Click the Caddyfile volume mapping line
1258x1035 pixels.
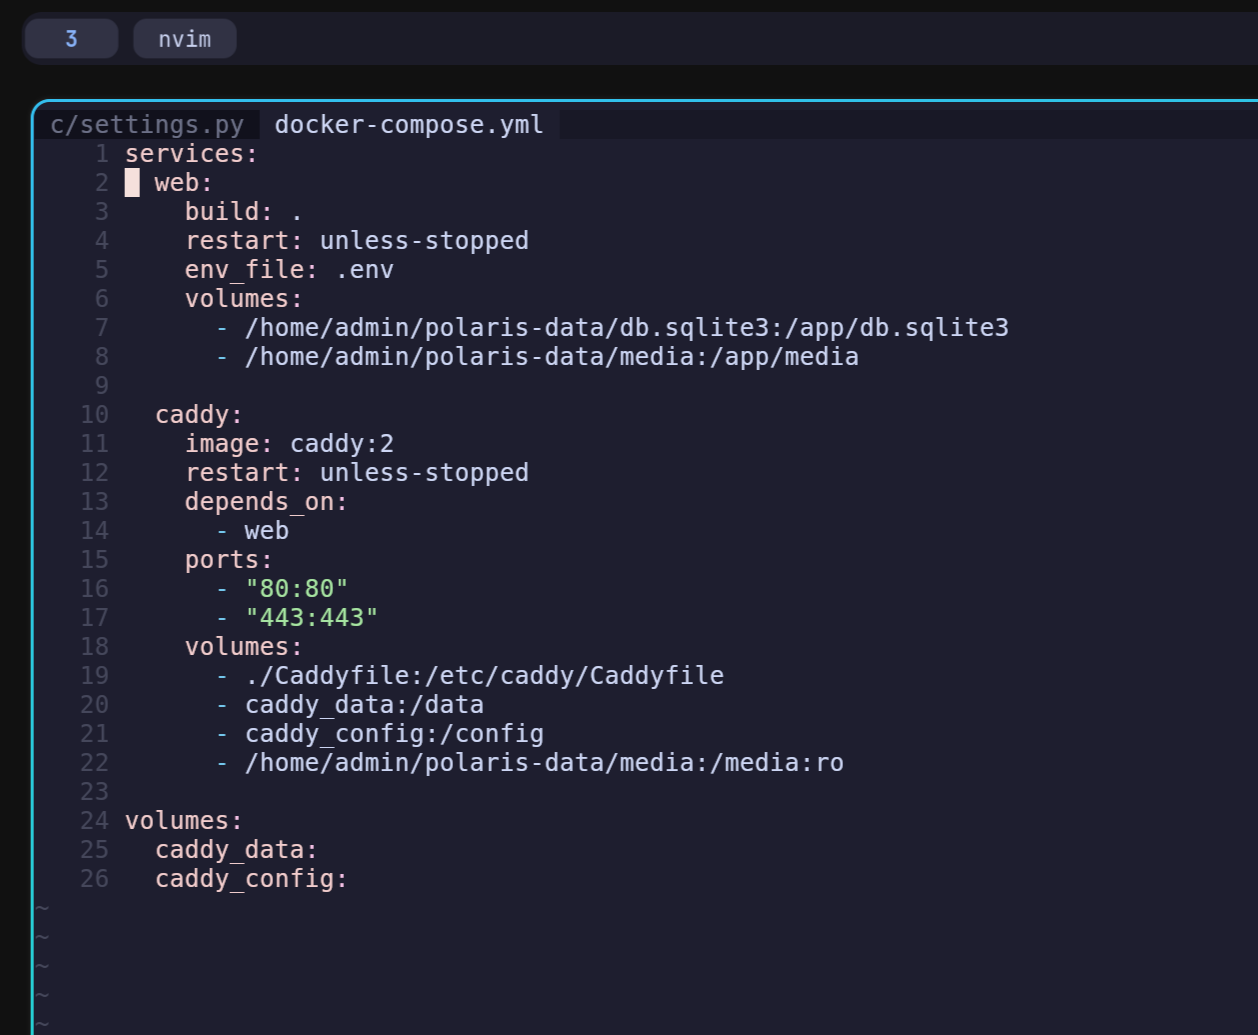469,676
